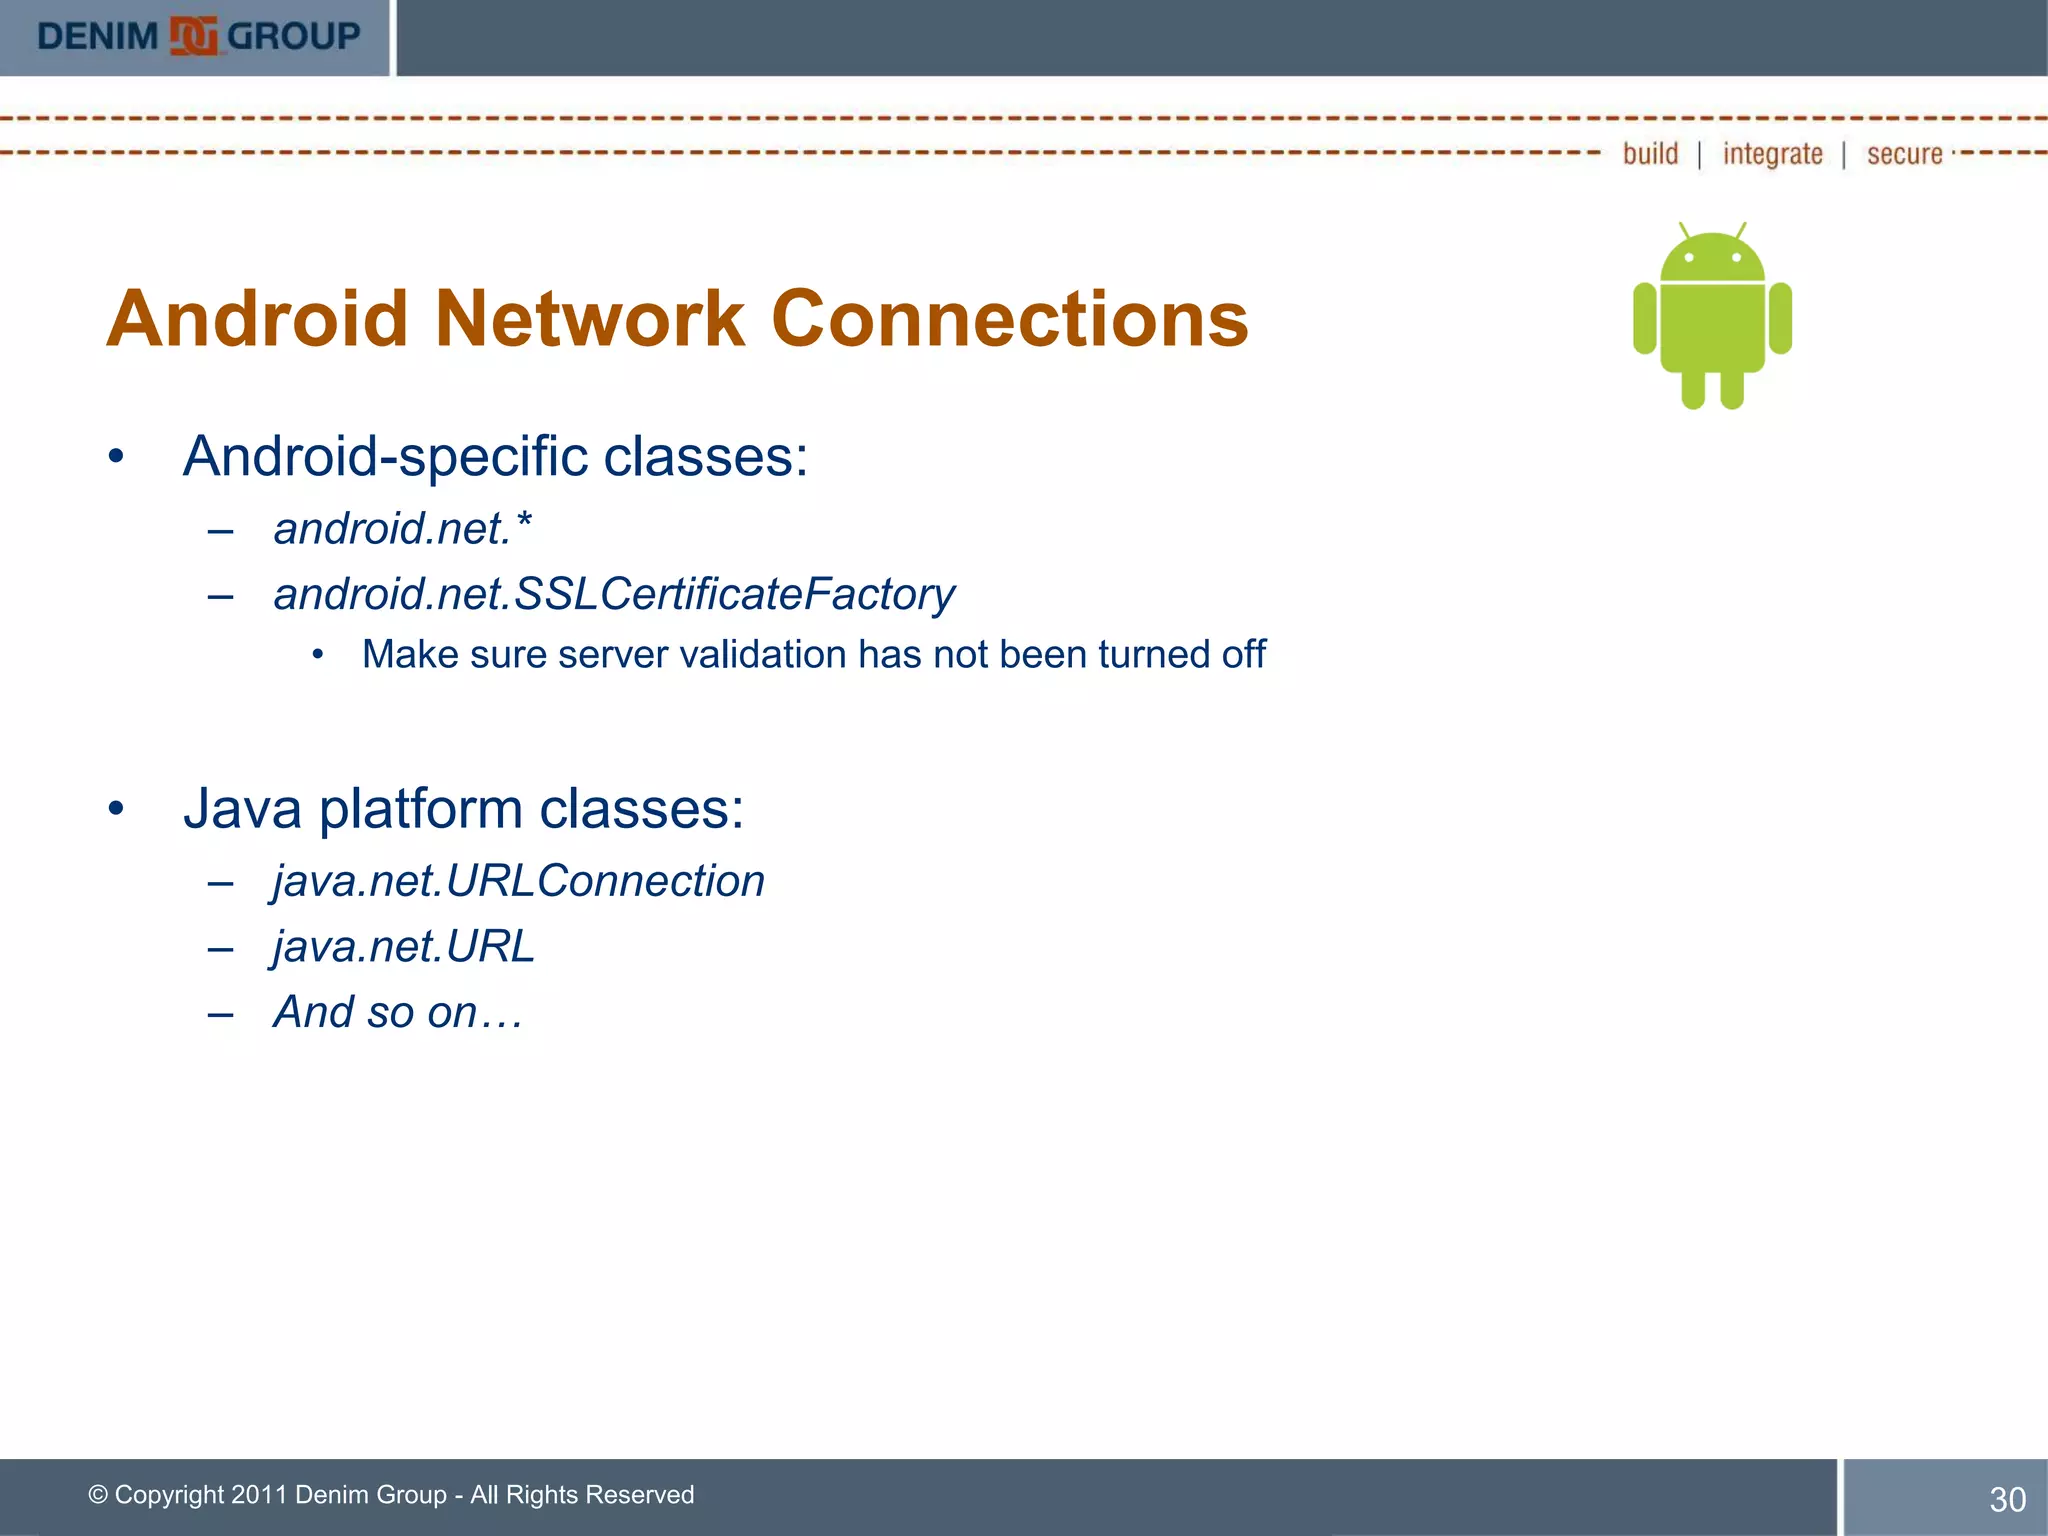Click the word build in tagline
Image resolution: width=2048 pixels, height=1536 pixels.
1650,154
